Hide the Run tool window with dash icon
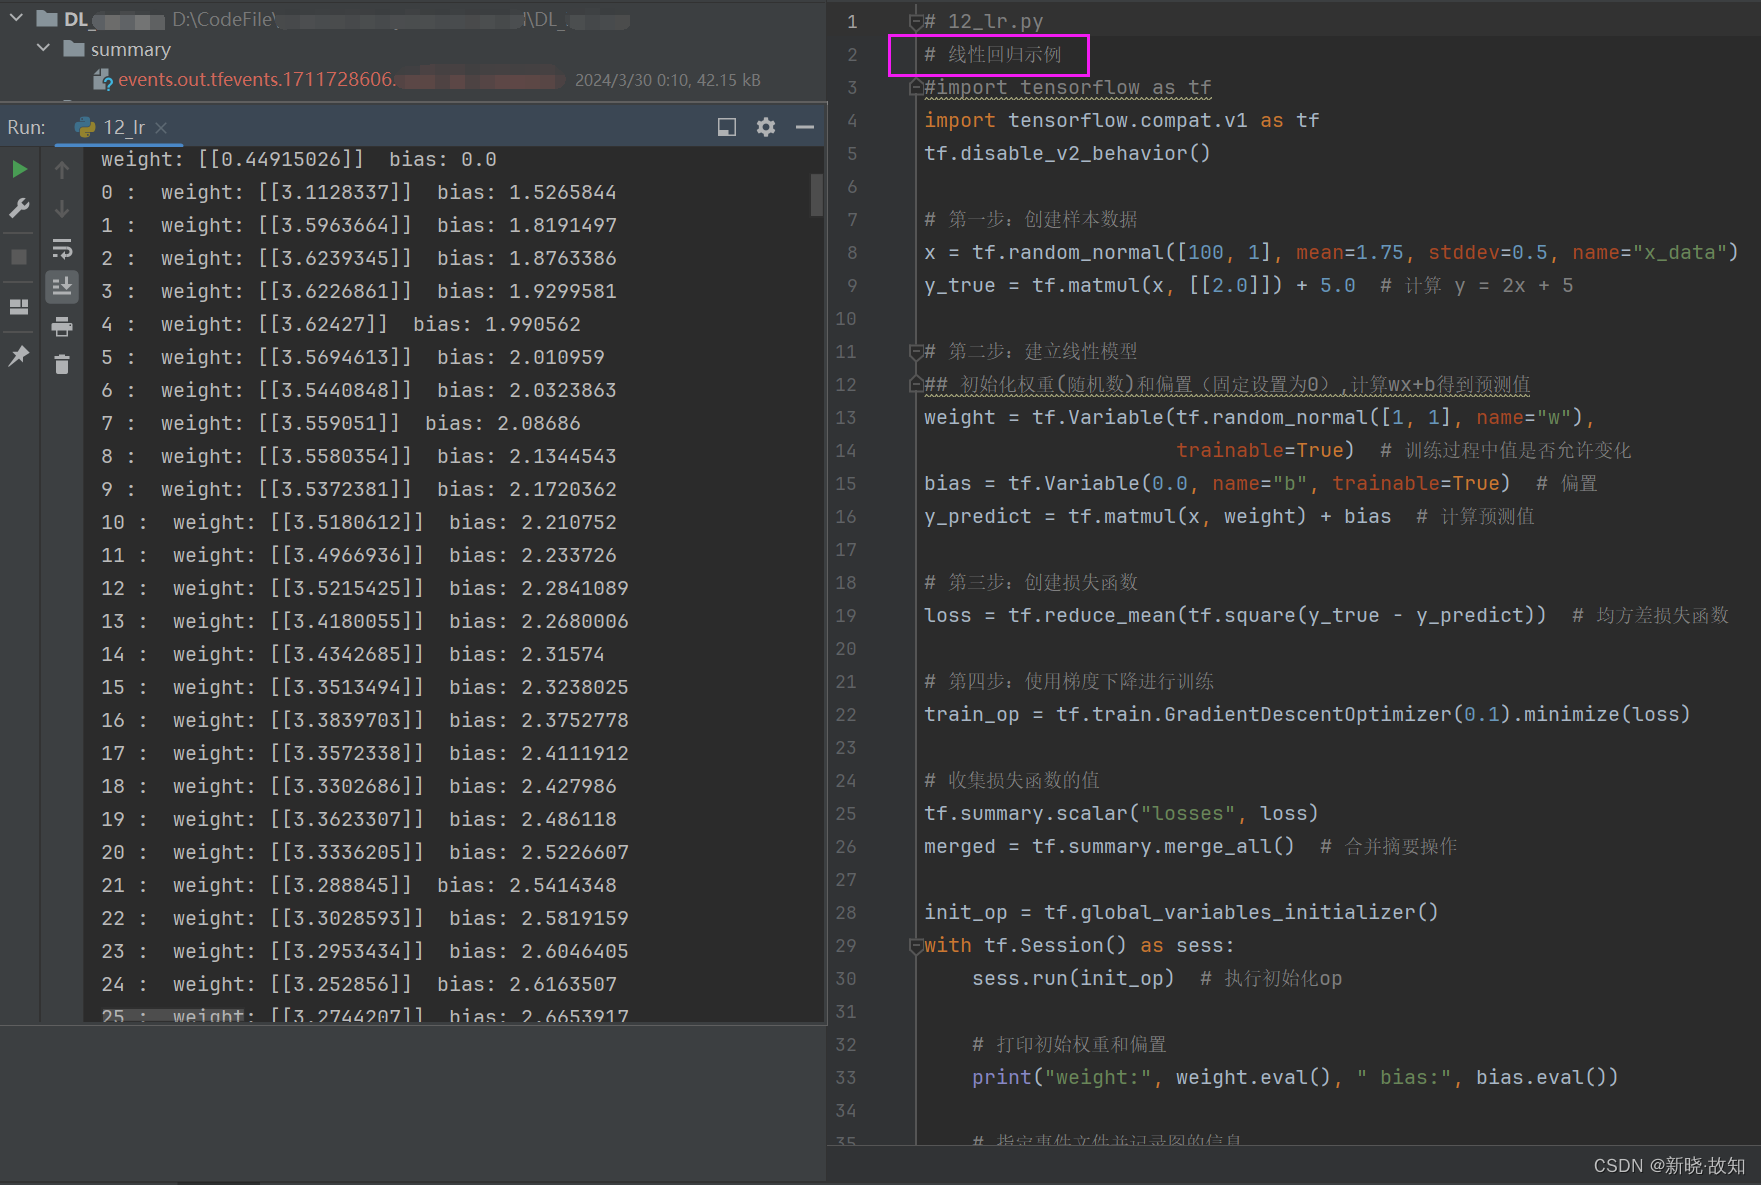 coord(805,127)
